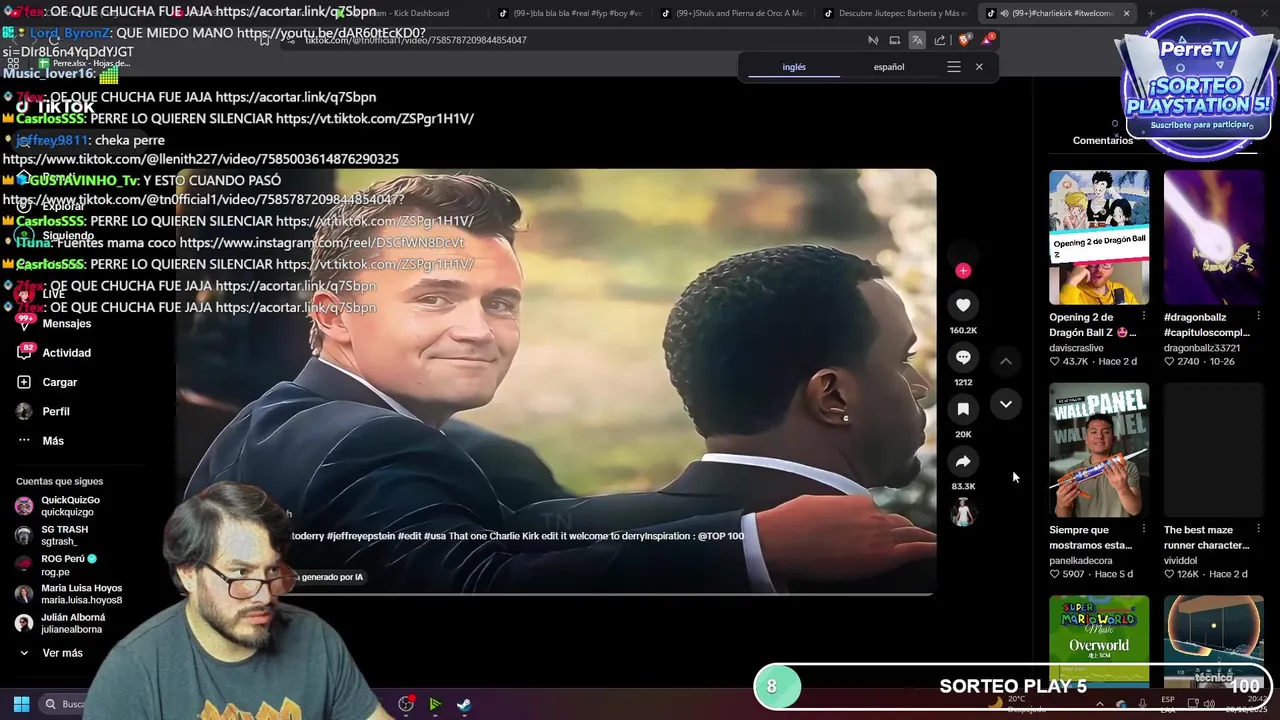Select inglés in the translate popup
The image size is (1280, 720).
pos(794,67)
